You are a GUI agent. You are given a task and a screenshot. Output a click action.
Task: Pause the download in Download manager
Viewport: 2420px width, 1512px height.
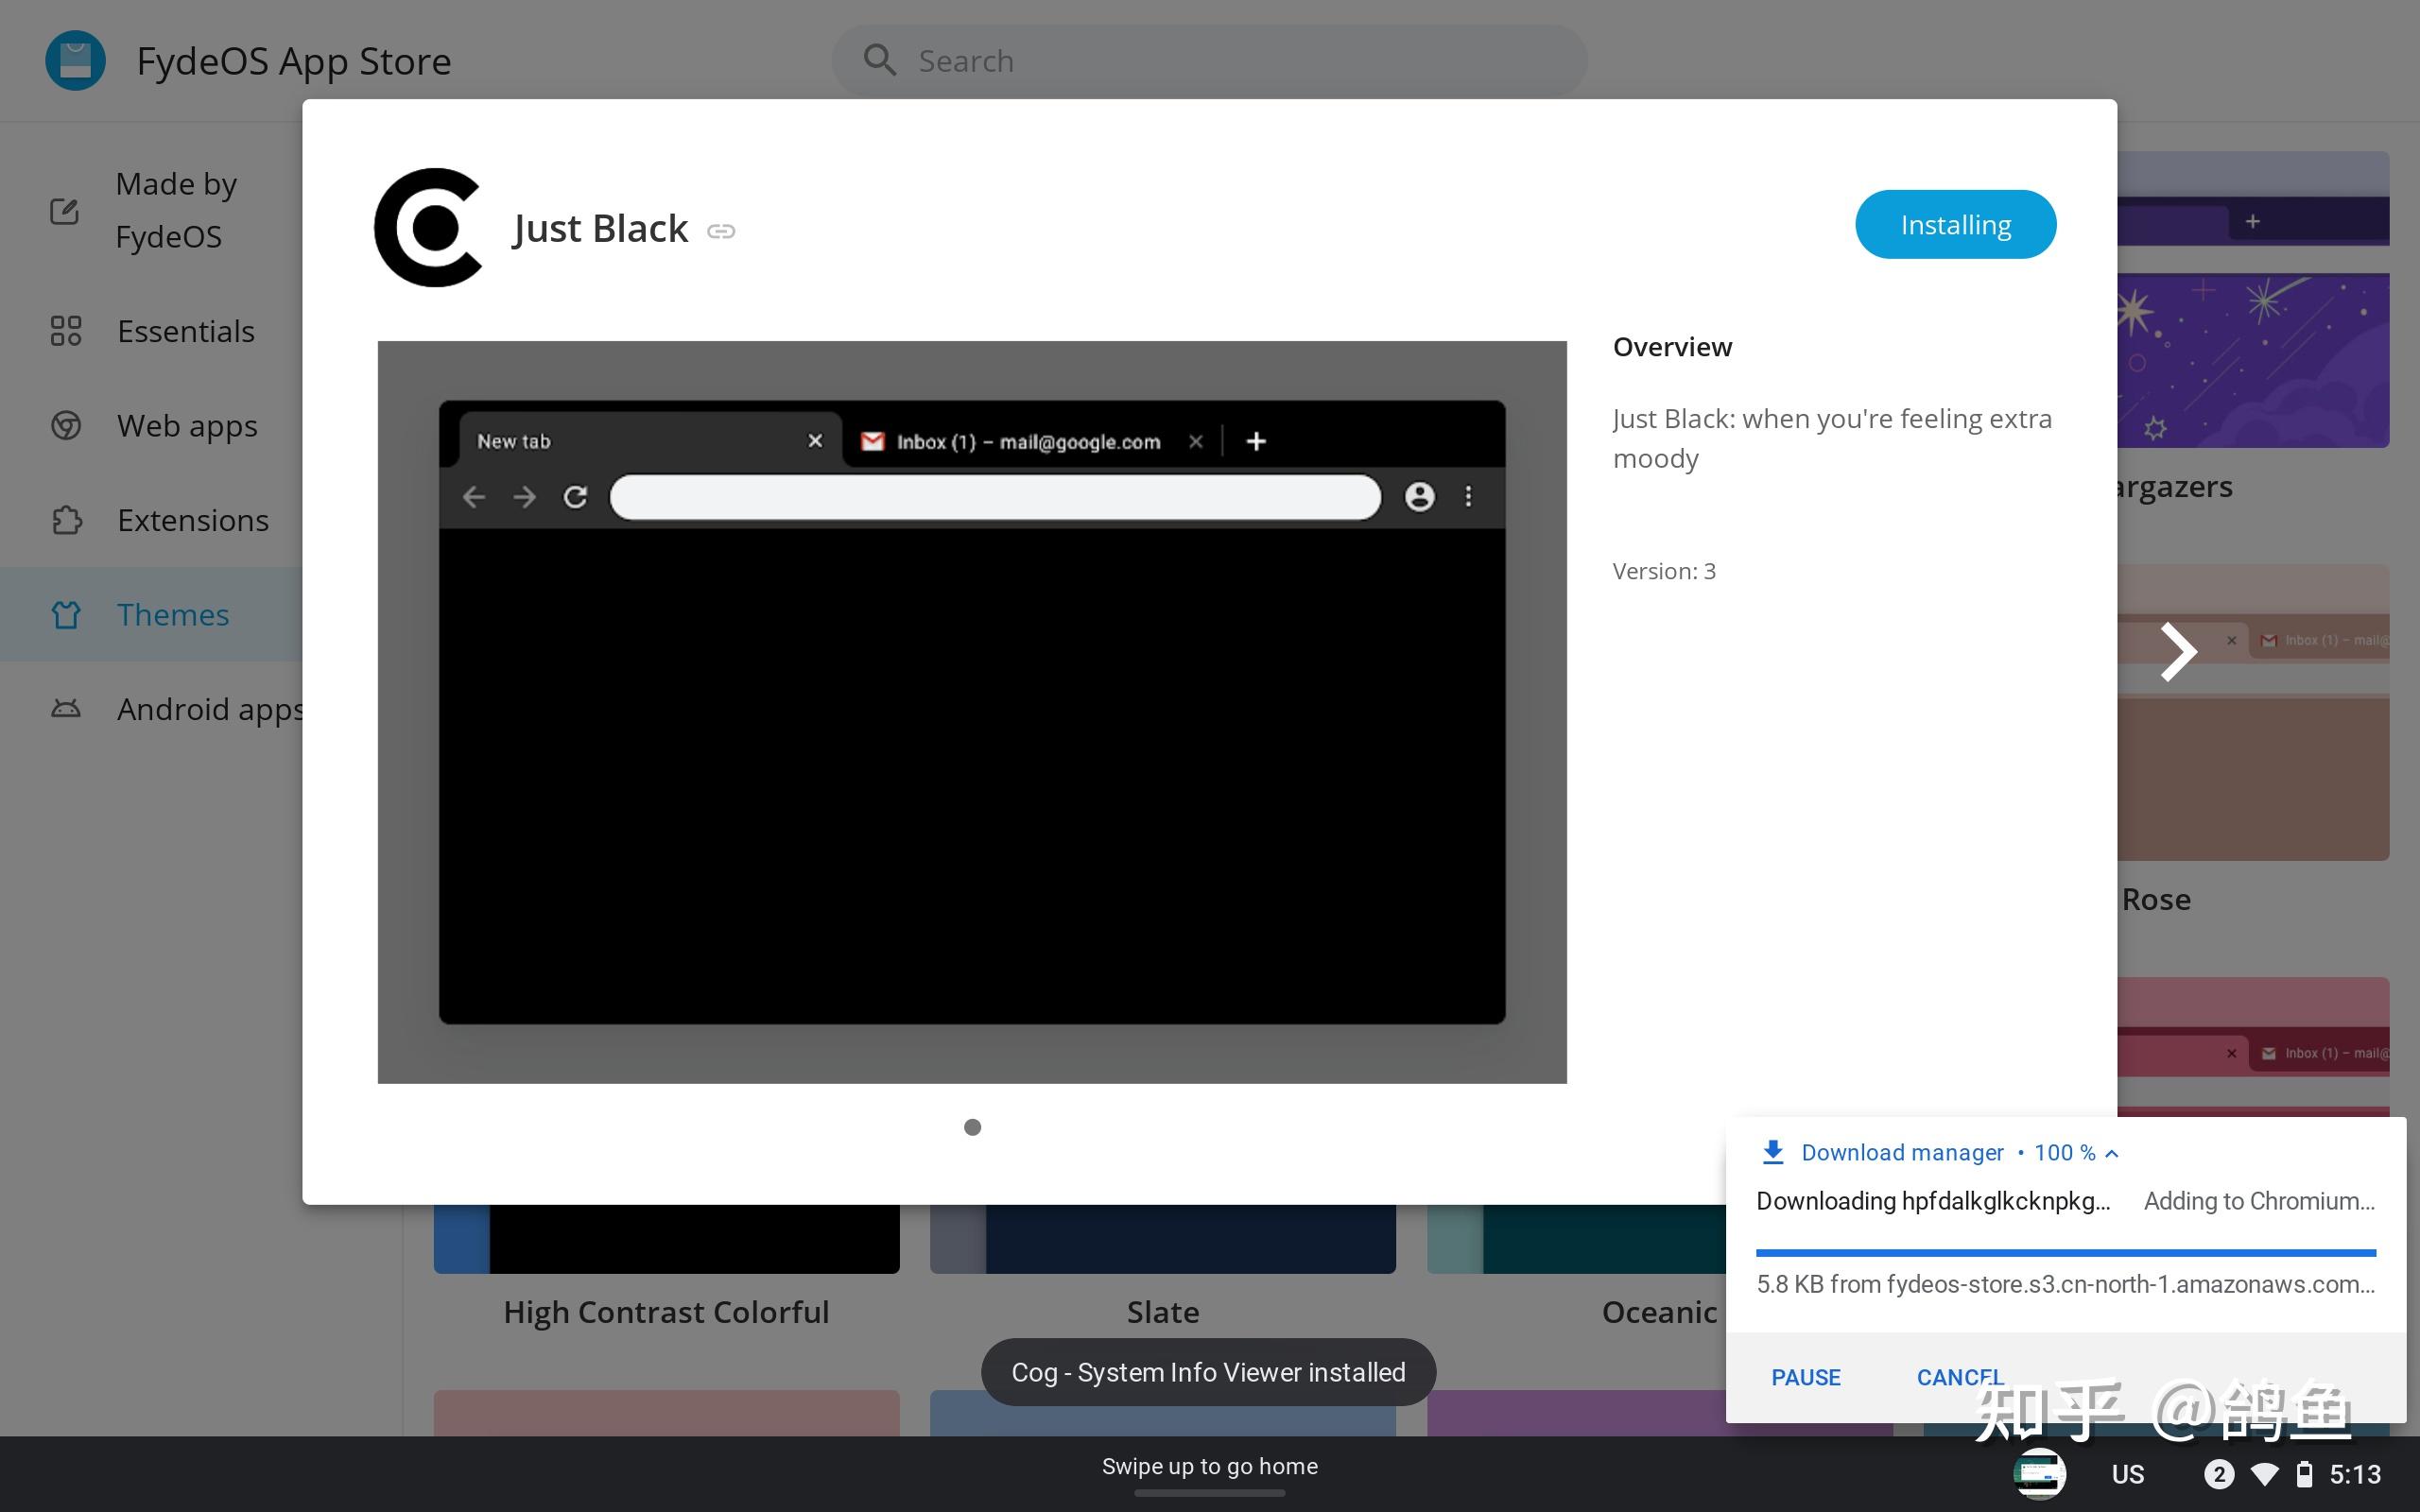[1805, 1377]
